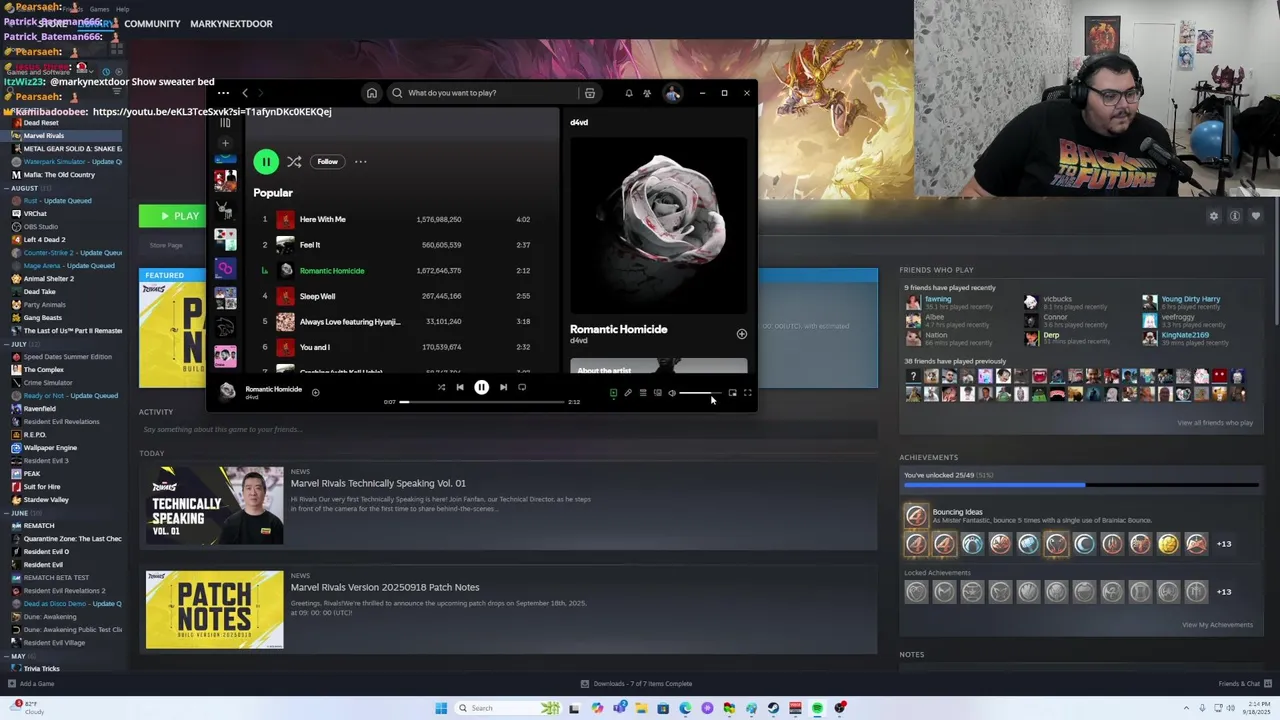Favorite the game with the heart icon
This screenshot has width=1280, height=720.
1256,216
